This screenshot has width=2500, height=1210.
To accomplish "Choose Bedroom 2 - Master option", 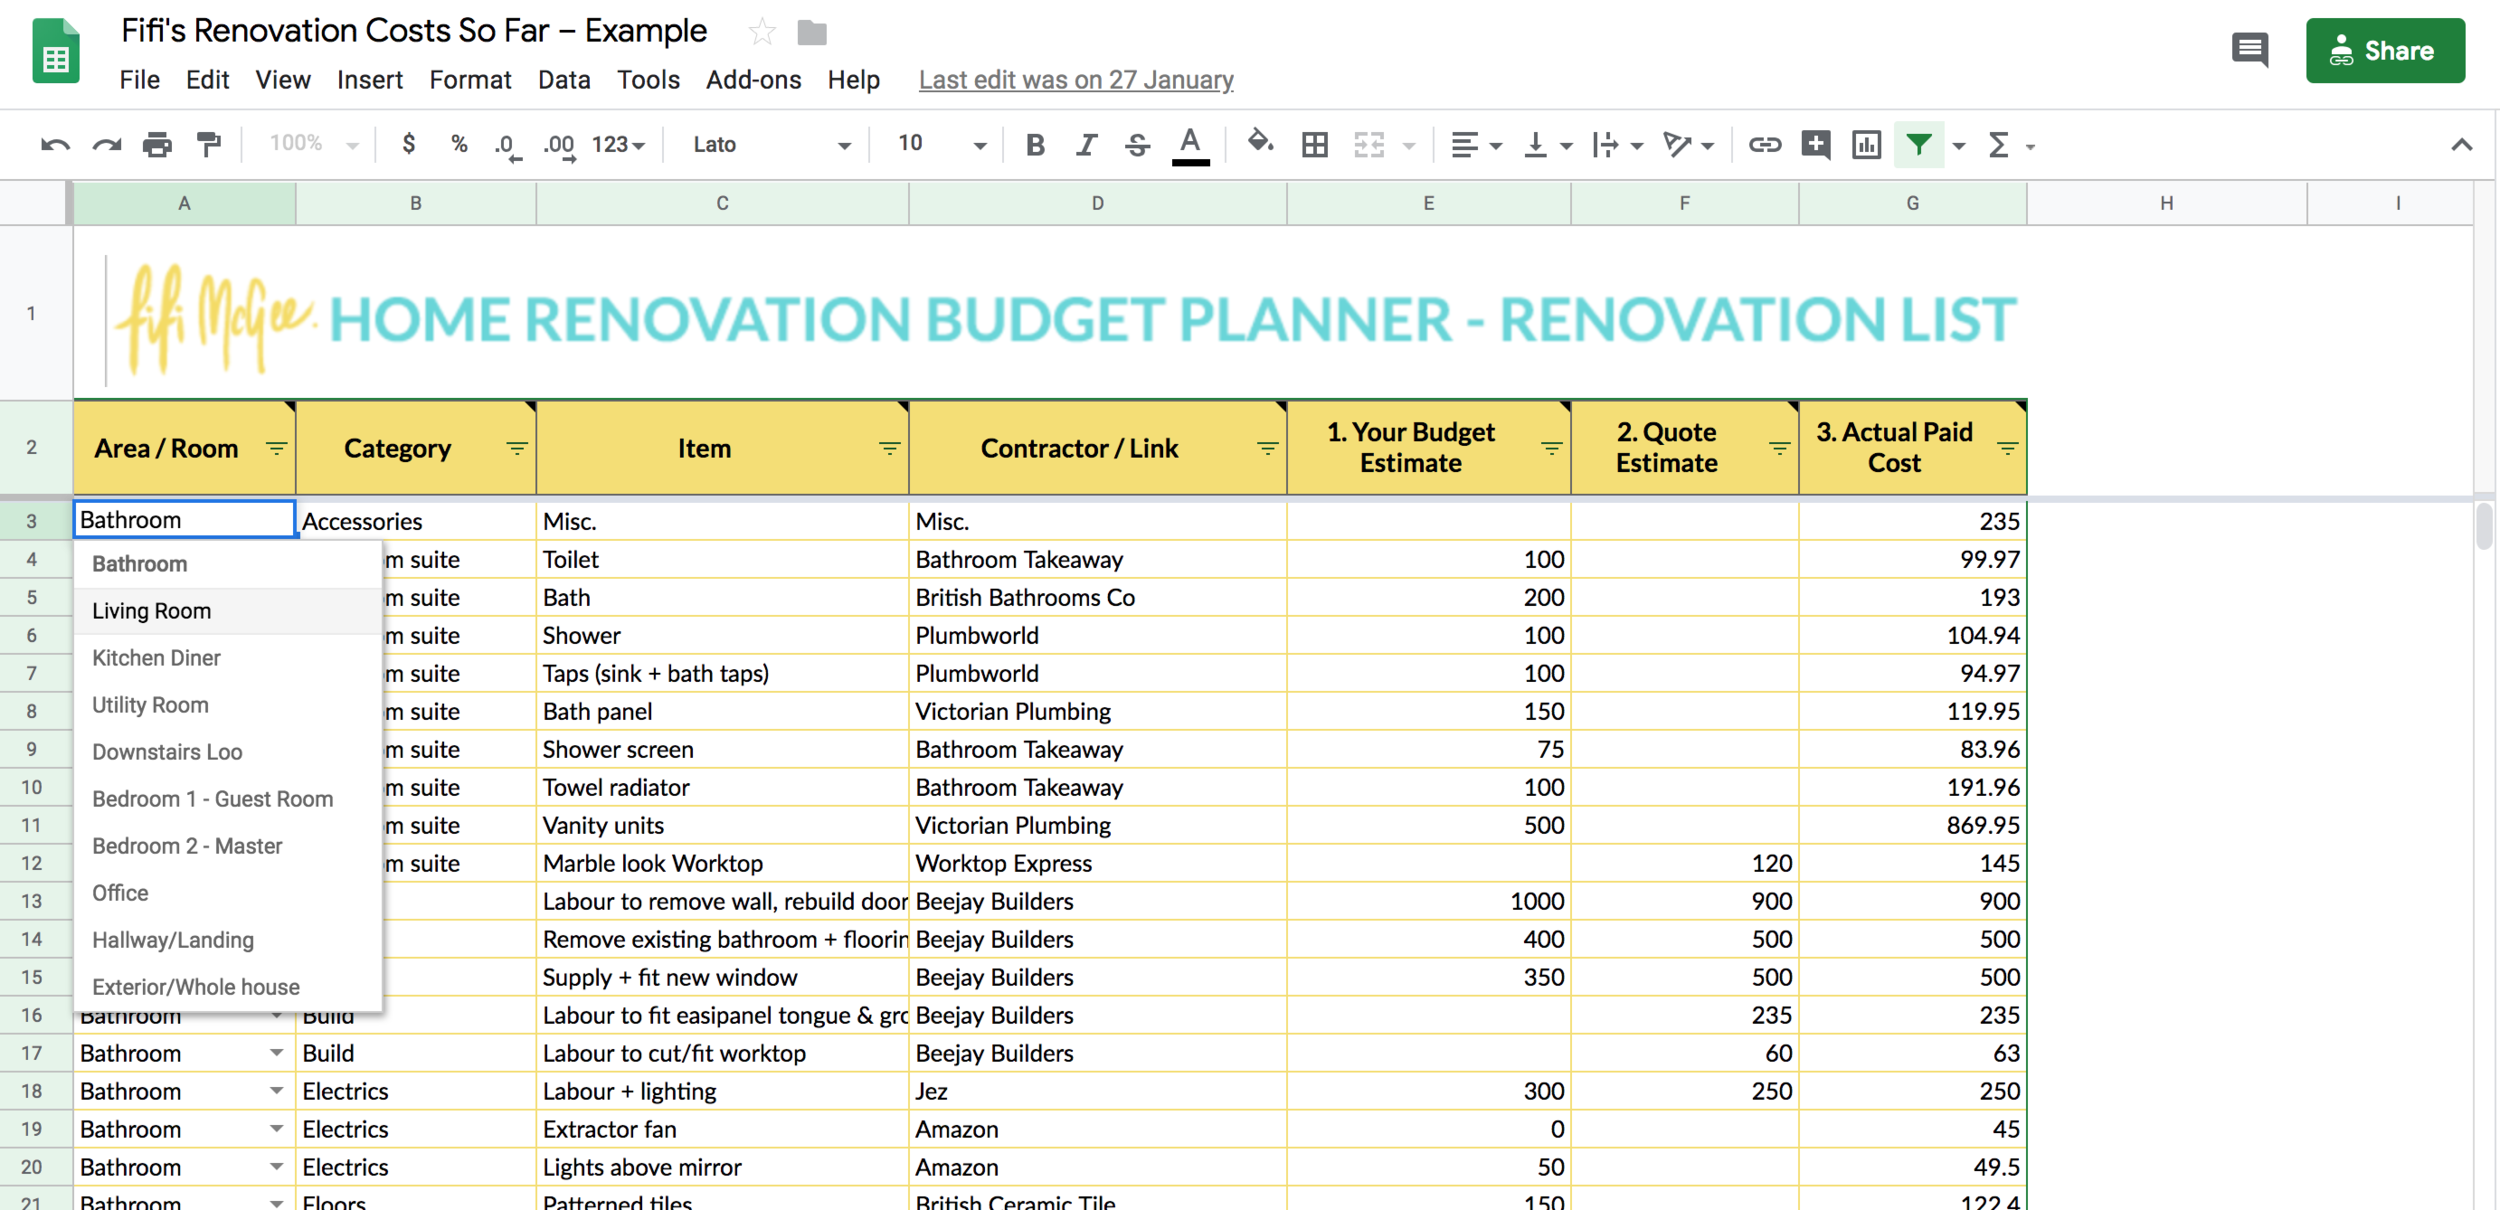I will [228, 846].
